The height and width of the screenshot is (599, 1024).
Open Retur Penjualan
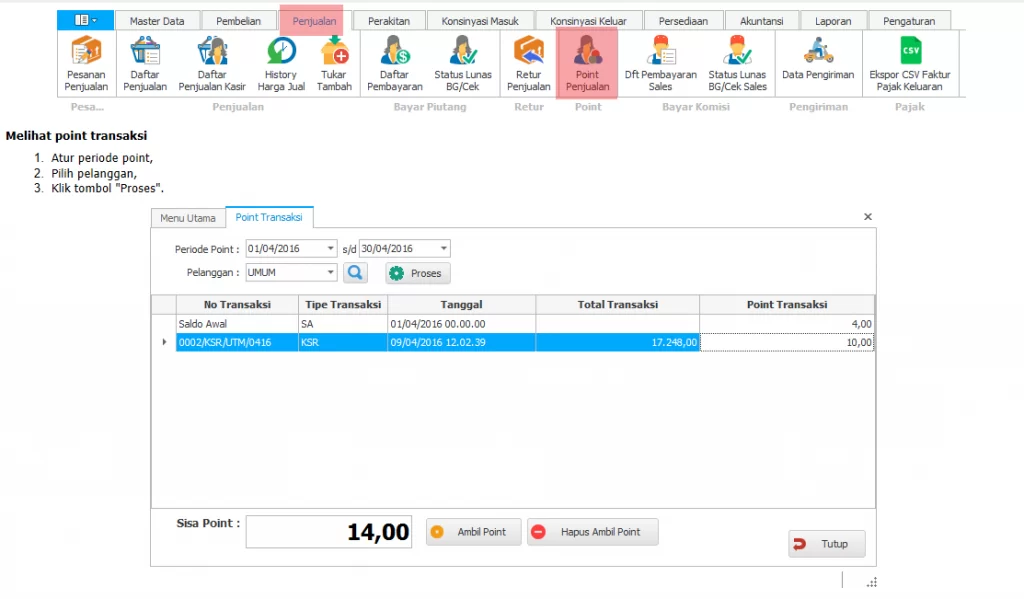[528, 63]
